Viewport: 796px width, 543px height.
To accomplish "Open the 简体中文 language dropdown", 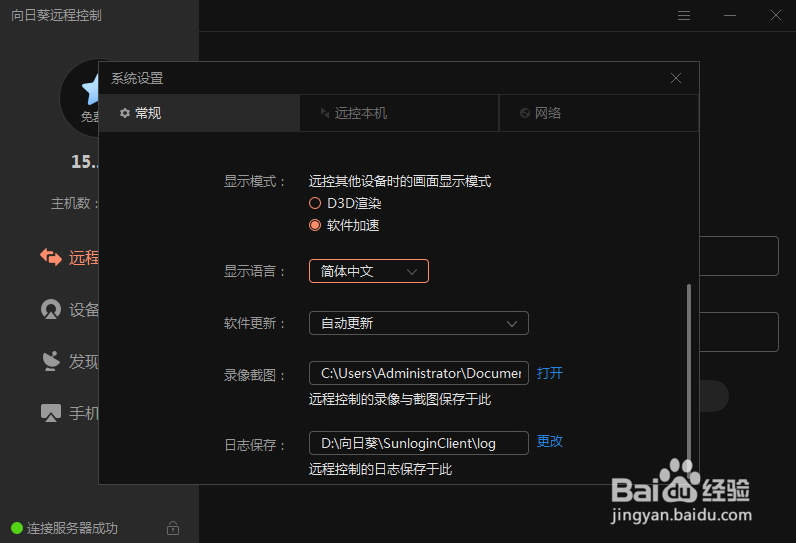I will pos(369,271).
